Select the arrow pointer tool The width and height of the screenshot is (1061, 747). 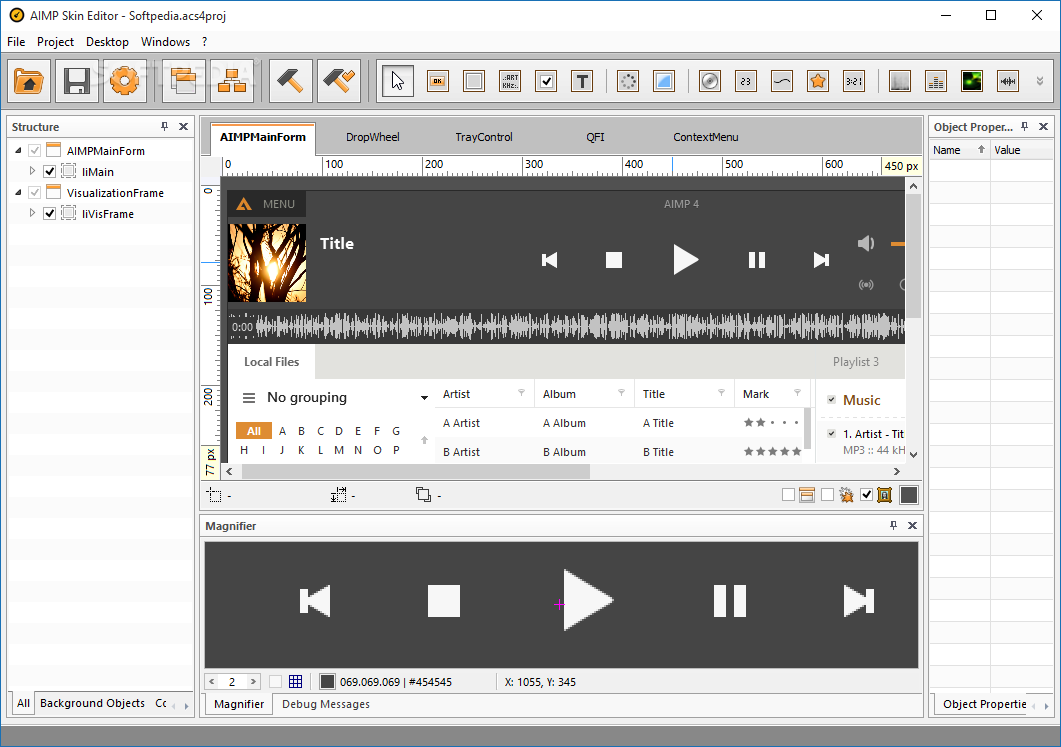pos(397,82)
